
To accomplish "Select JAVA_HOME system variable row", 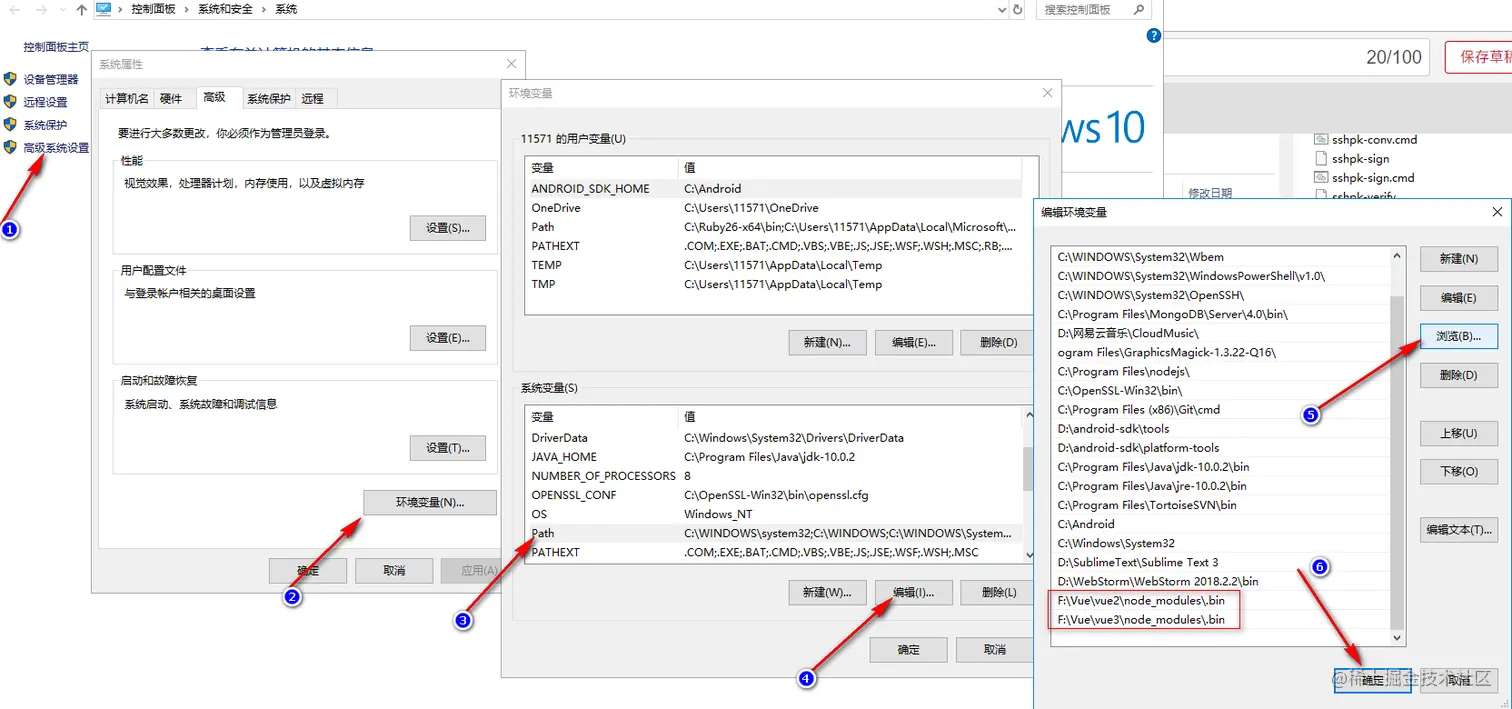I will tap(774, 457).
